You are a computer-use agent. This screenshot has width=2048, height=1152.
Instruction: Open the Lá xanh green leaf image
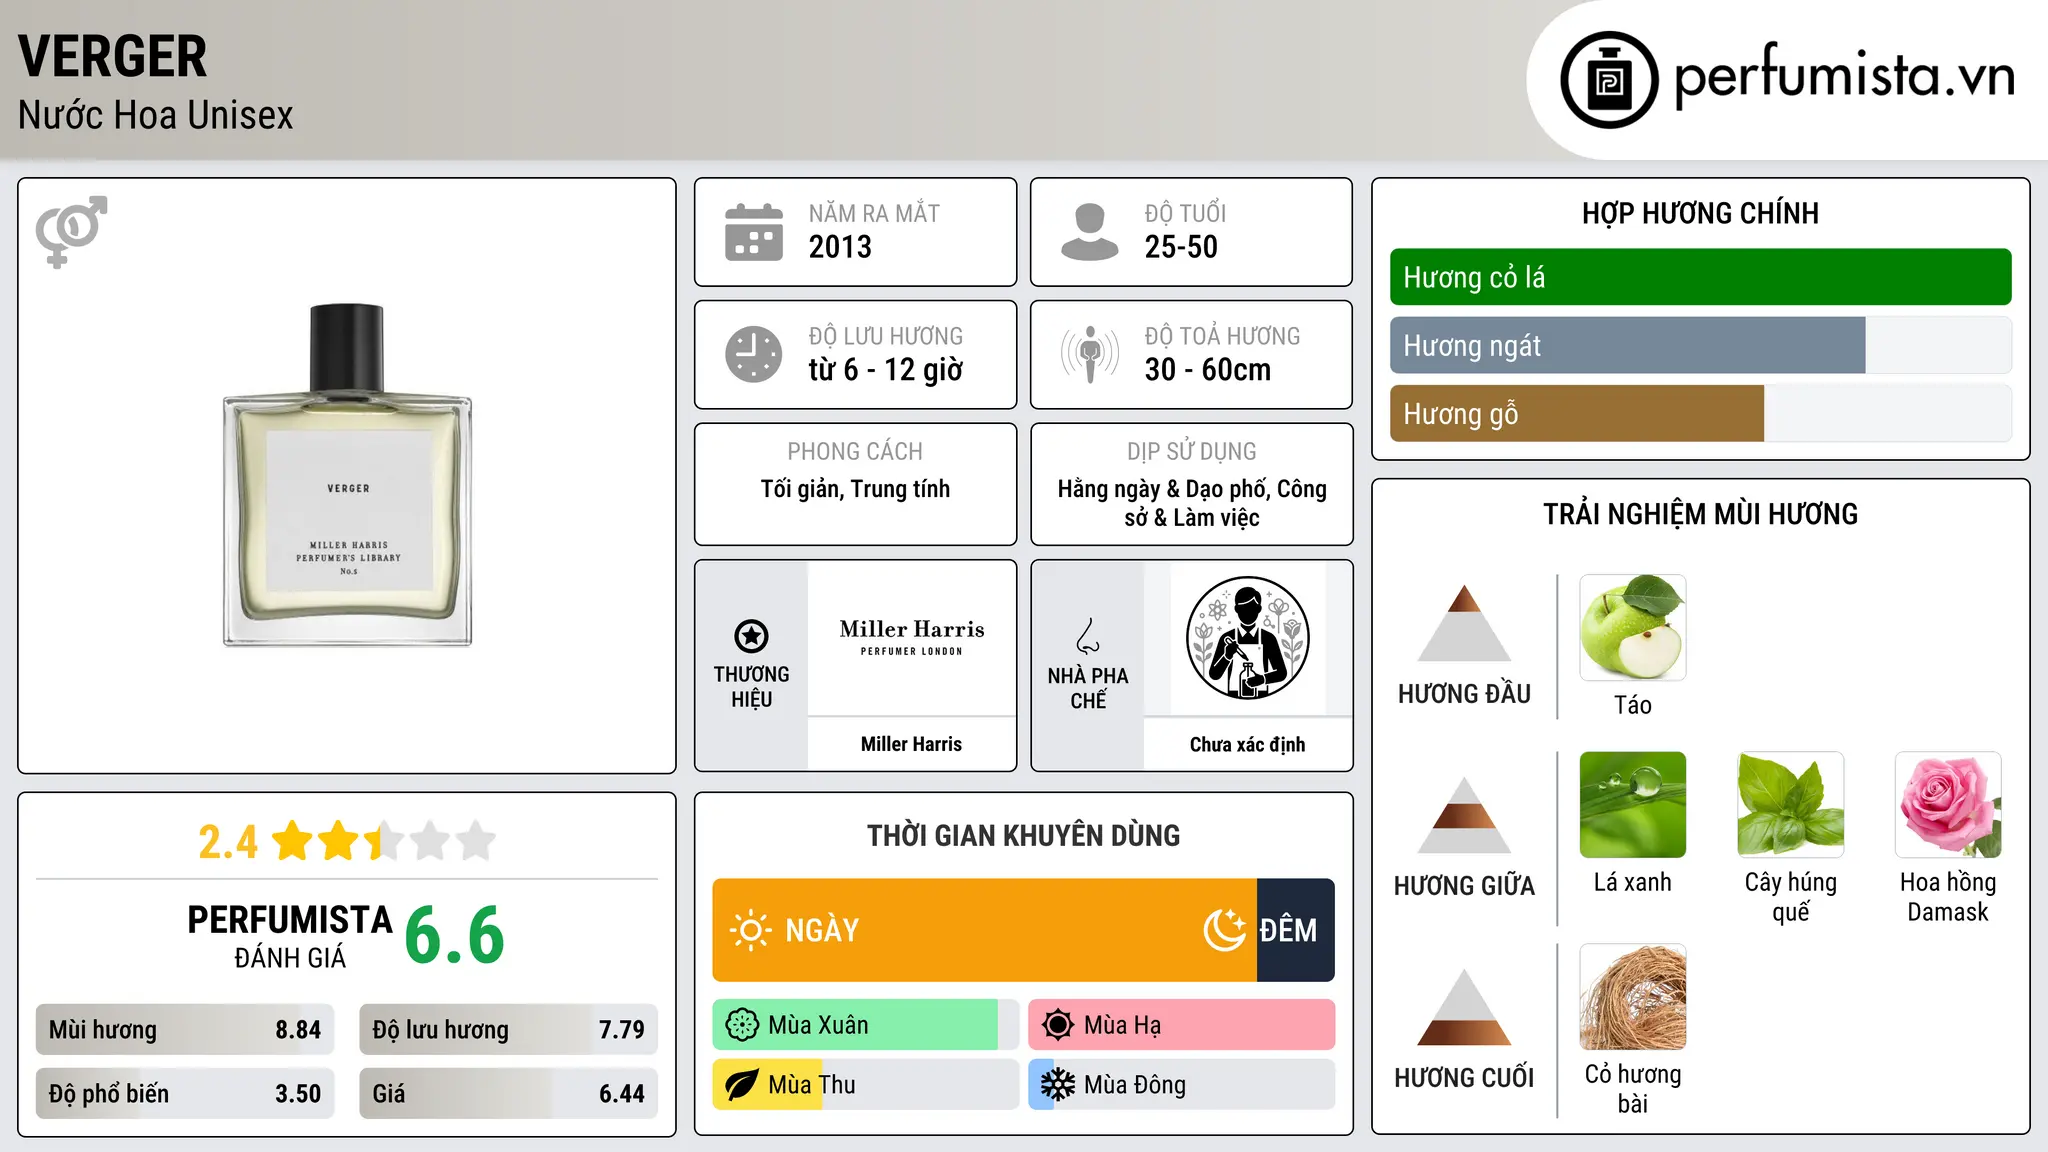1632,804
